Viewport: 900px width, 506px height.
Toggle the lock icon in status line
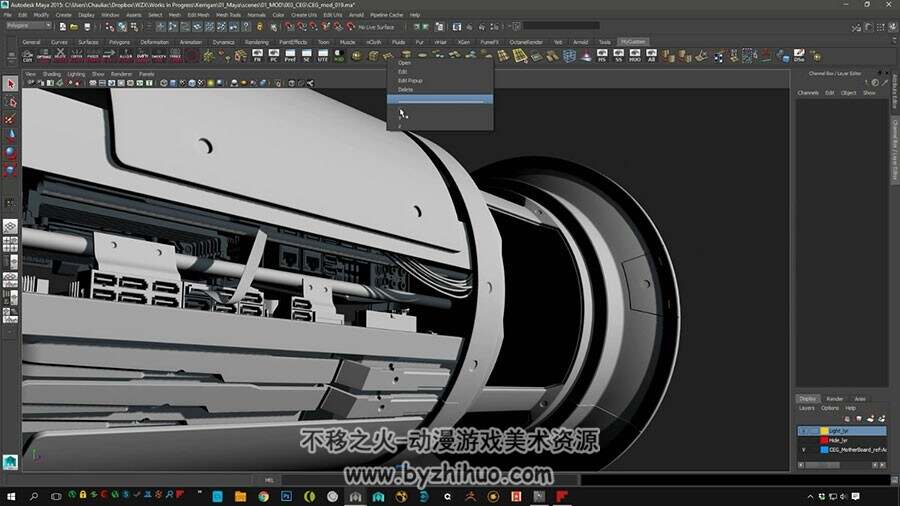260,27
